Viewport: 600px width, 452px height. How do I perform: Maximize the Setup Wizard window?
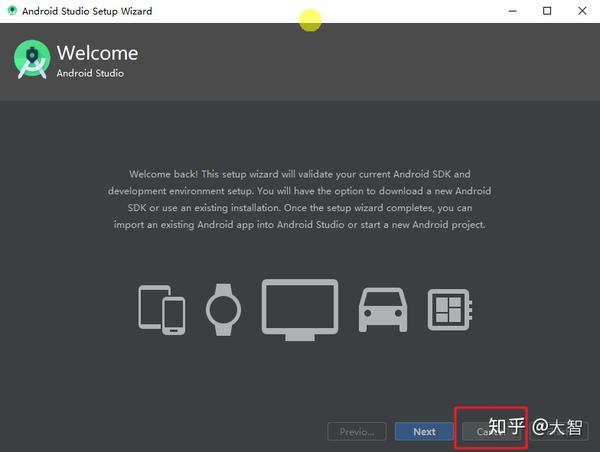click(547, 11)
